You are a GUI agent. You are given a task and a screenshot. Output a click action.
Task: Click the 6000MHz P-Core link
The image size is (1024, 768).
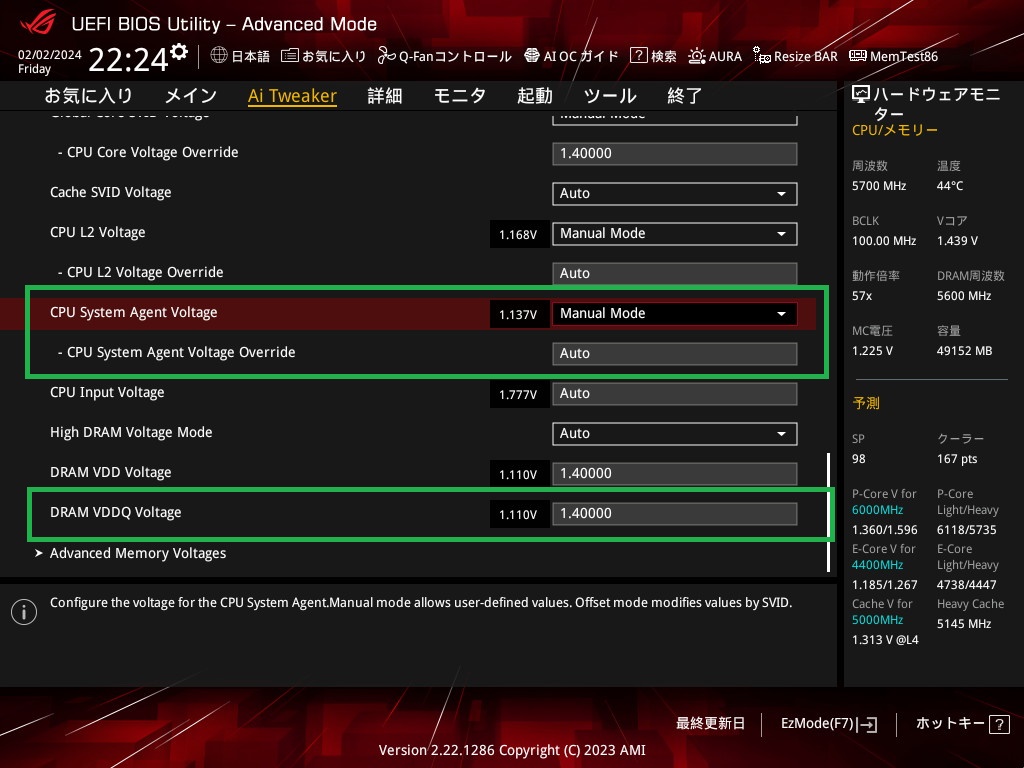pyautogui.click(x=877, y=510)
